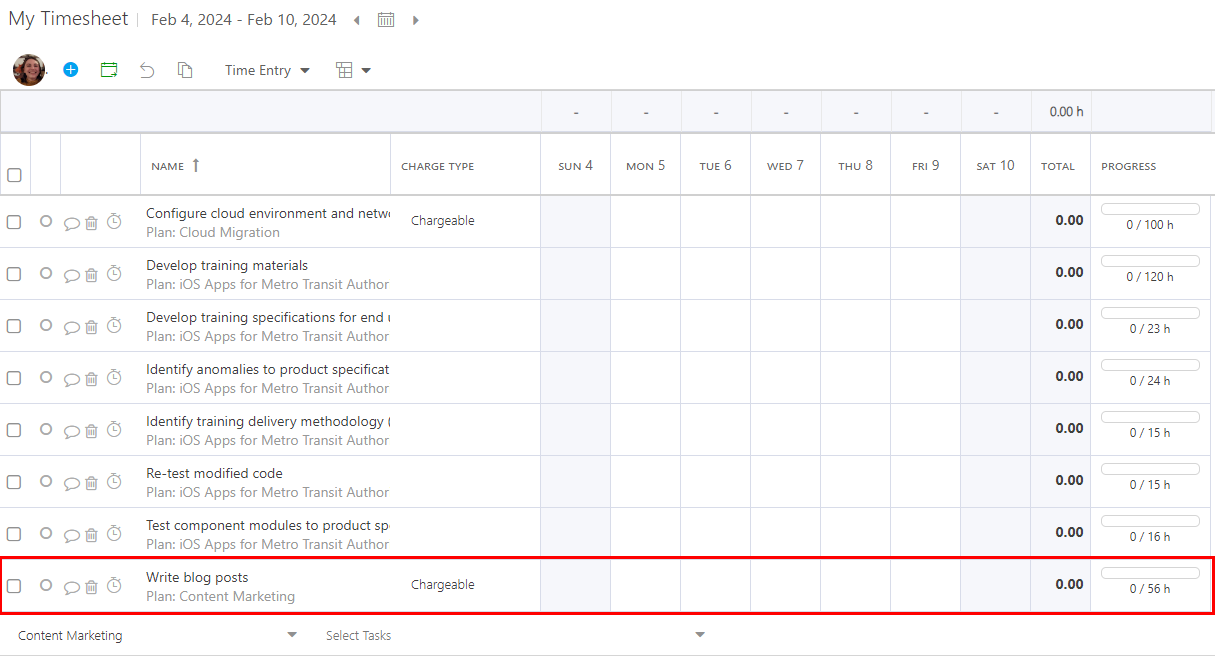
Task: Click Fri 9 hours cell for Re-test modified code
Action: (x=926, y=482)
